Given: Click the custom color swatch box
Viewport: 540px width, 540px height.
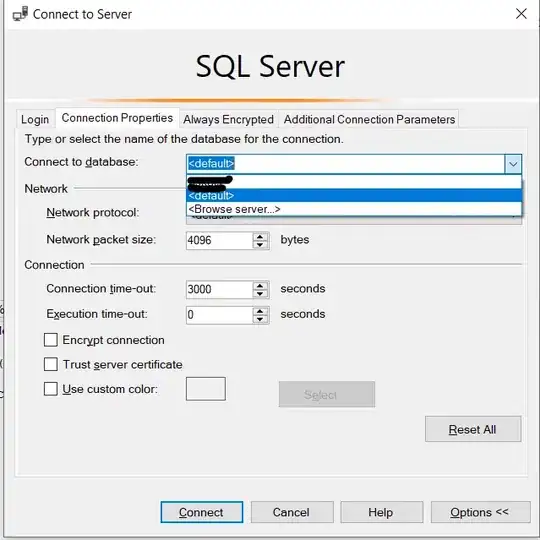Looking at the screenshot, I should point(206,389).
